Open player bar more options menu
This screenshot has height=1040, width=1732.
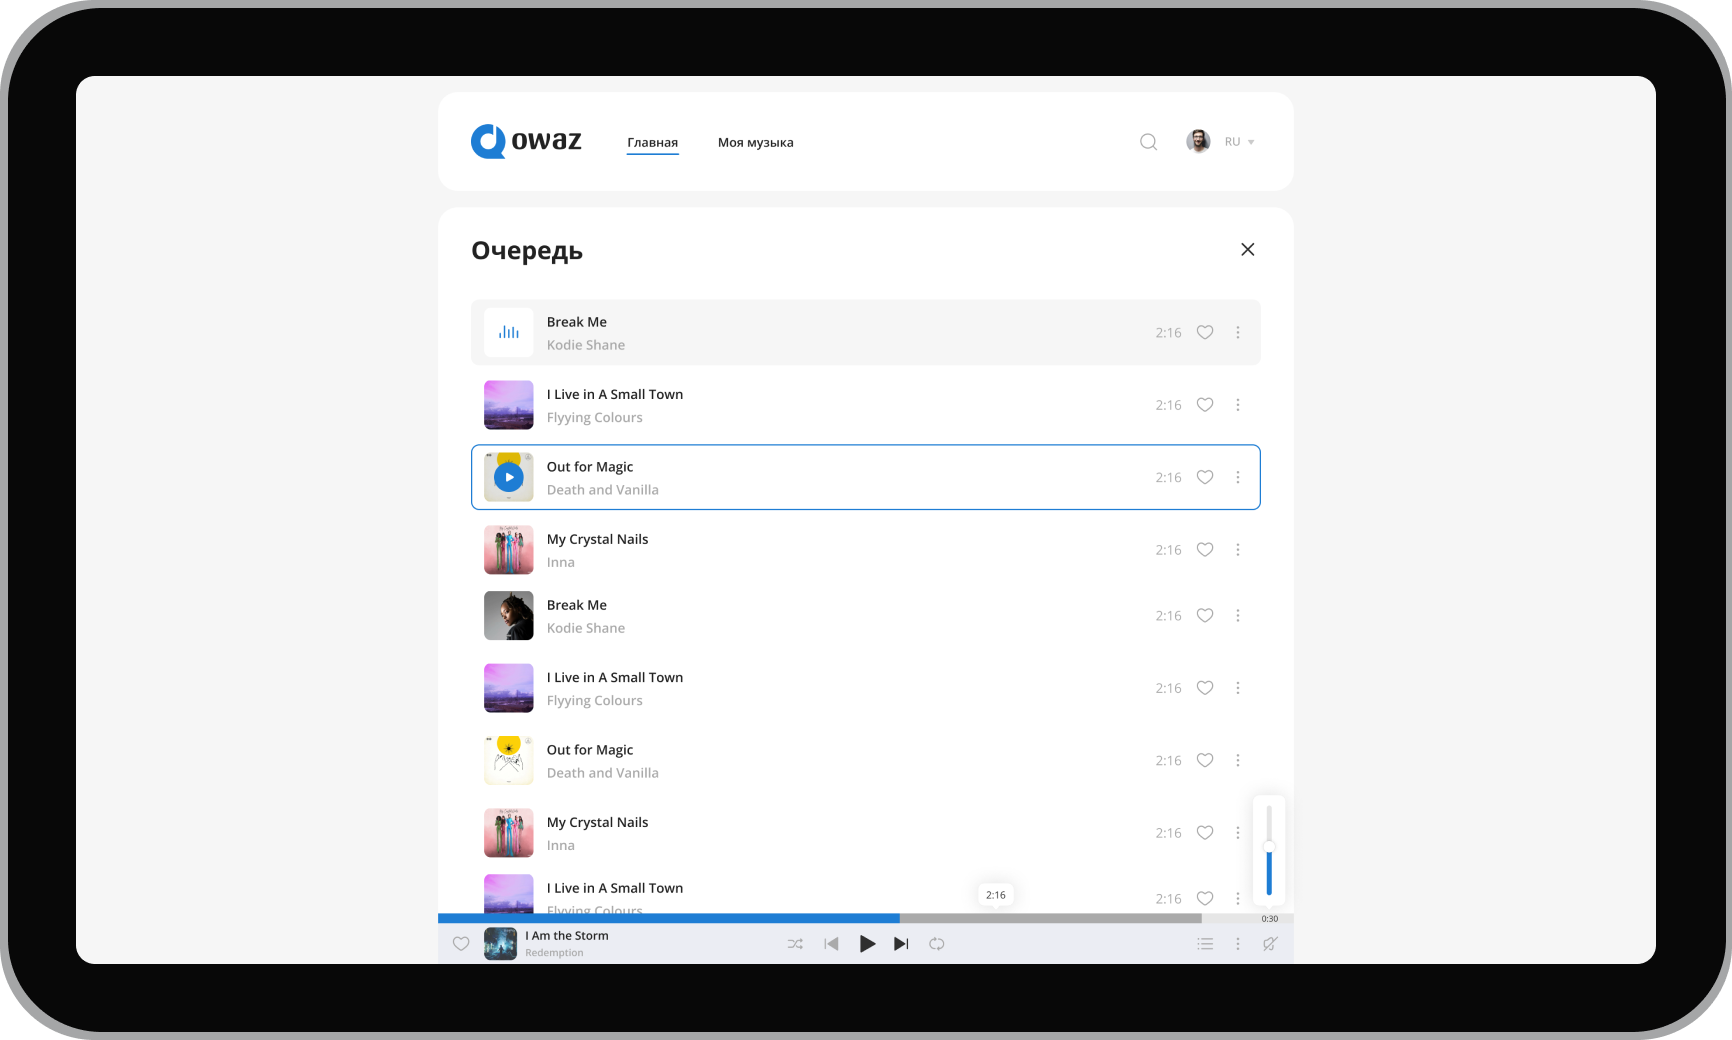click(1238, 944)
